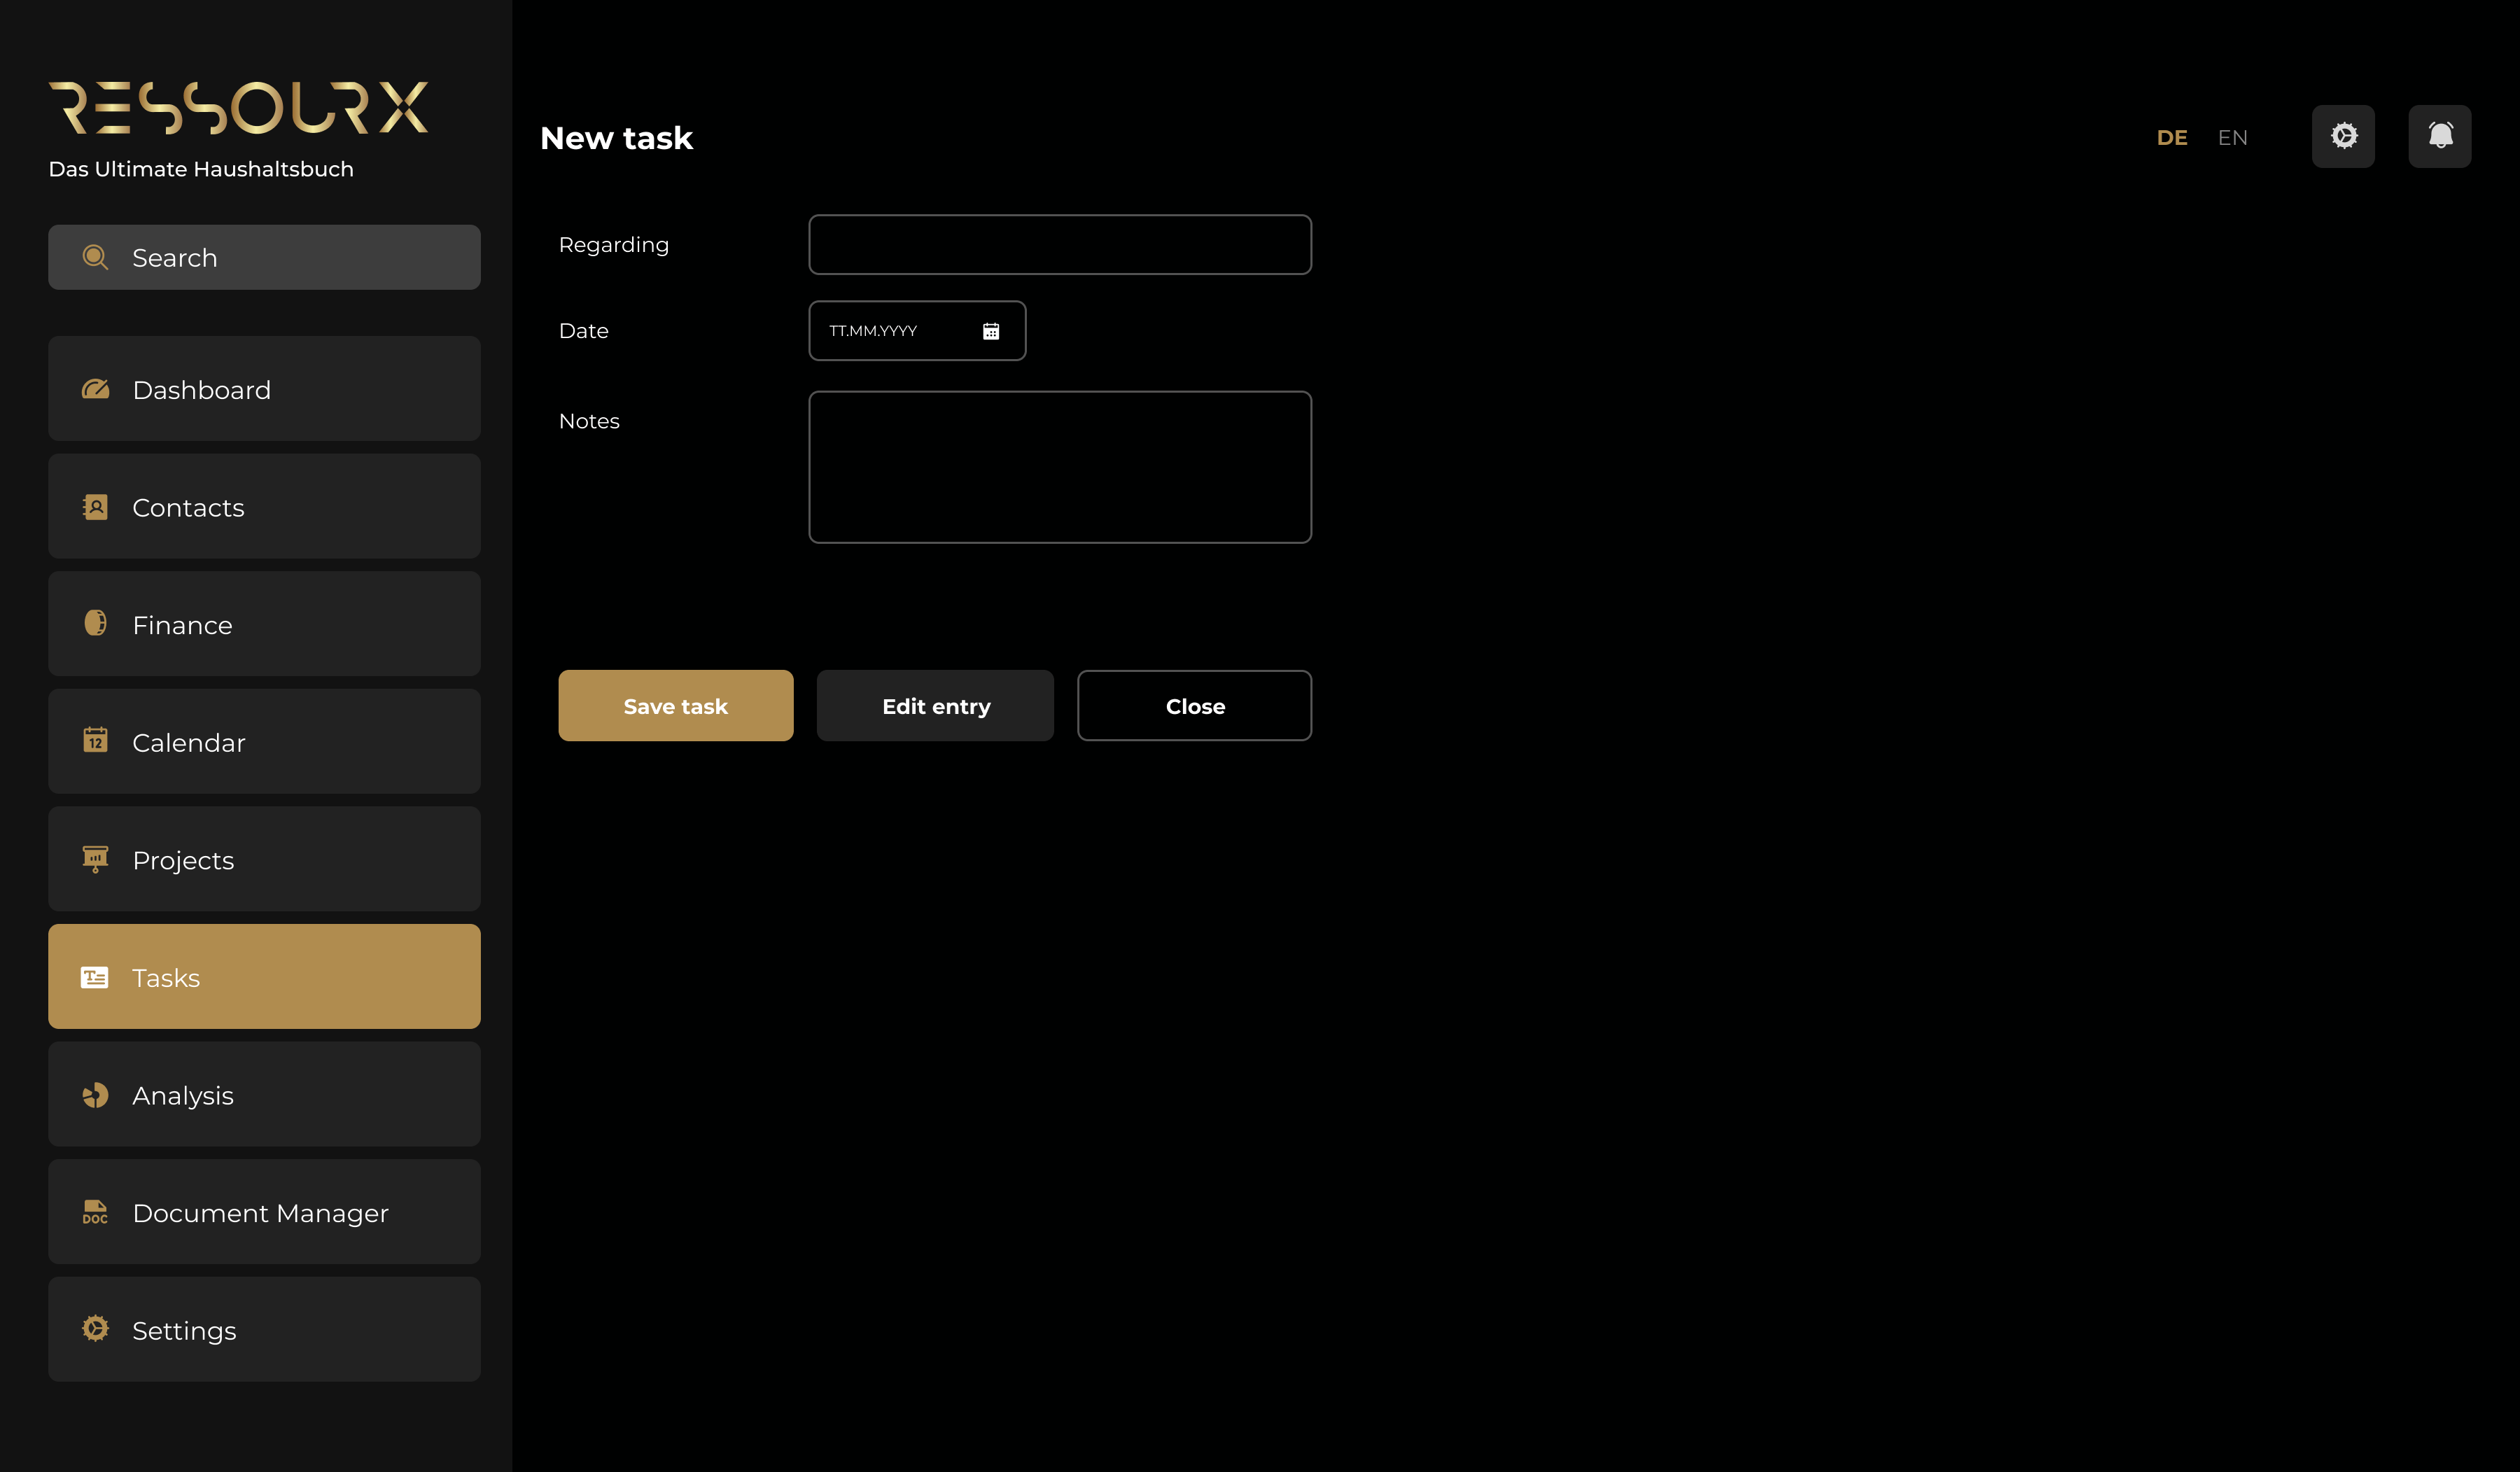
Task: Click the RESSOURX logo
Action: [x=239, y=108]
